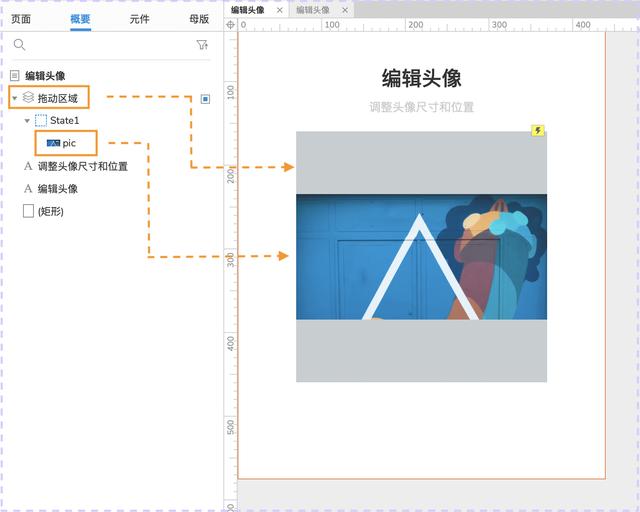
Task: Select the 概要 tab
Action: [80, 19]
